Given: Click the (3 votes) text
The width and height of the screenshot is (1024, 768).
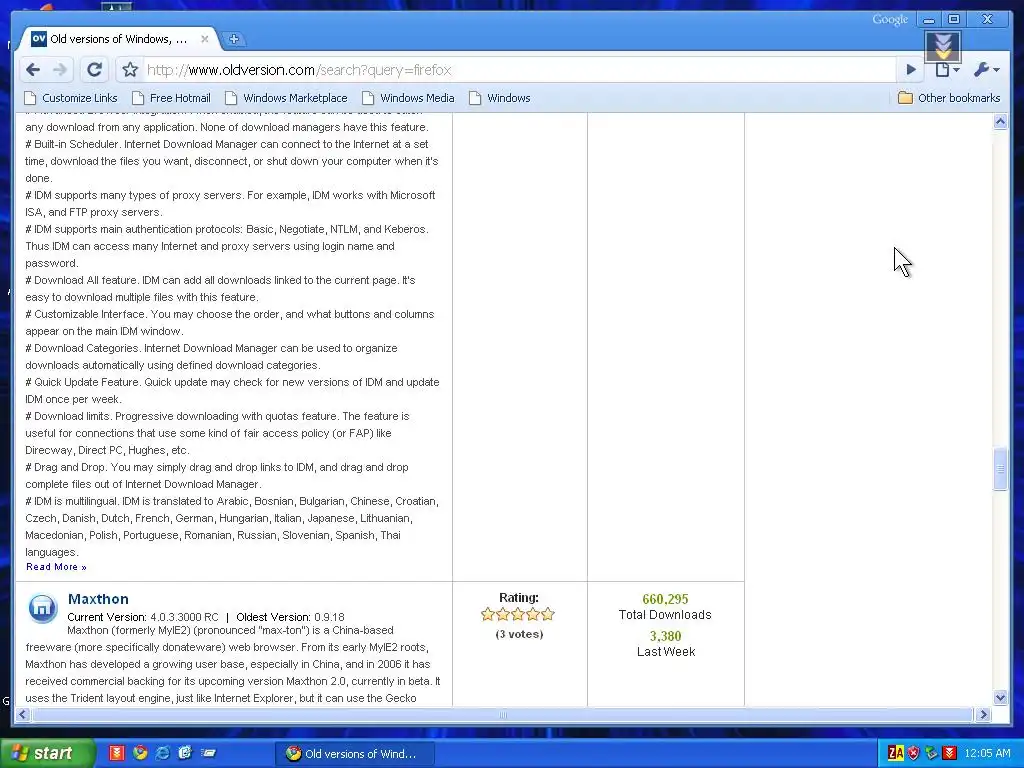Looking at the screenshot, I should [519, 634].
